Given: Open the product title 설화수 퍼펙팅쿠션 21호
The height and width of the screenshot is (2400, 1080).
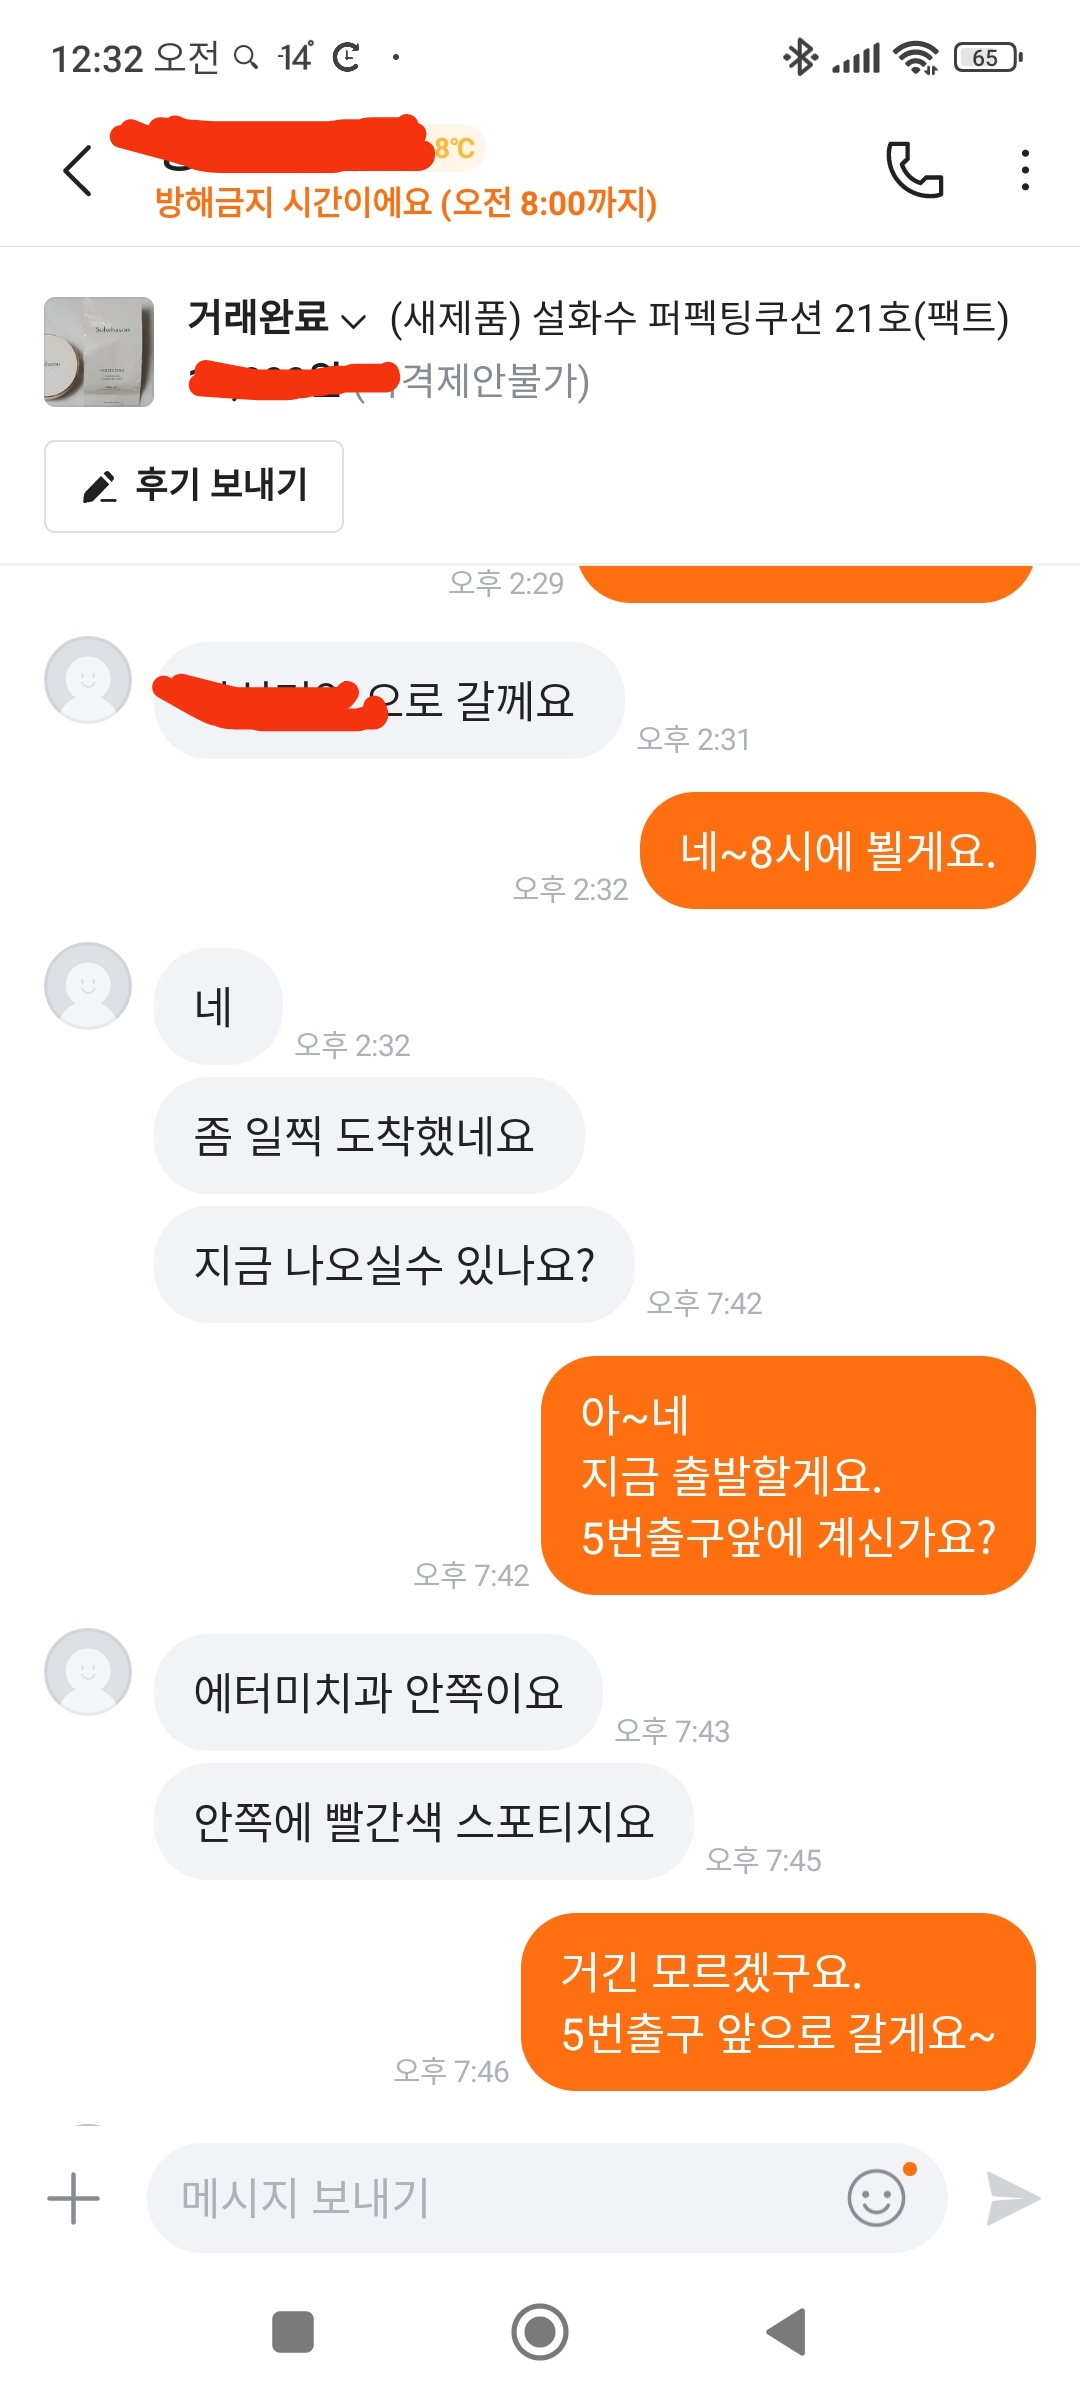Looking at the screenshot, I should 699,318.
